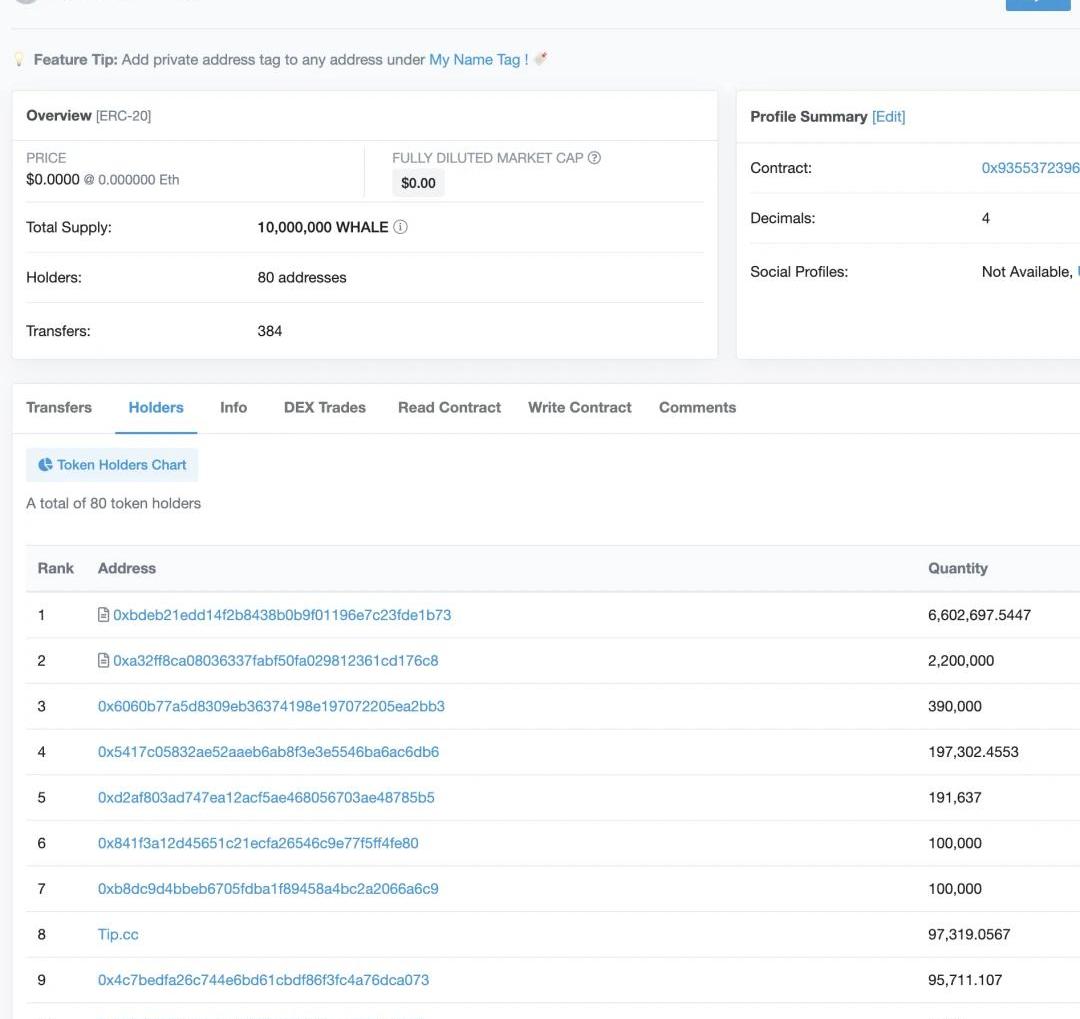Image resolution: width=1080 pixels, height=1019 pixels.
Task: Click the total supply info icon
Action: 401,227
